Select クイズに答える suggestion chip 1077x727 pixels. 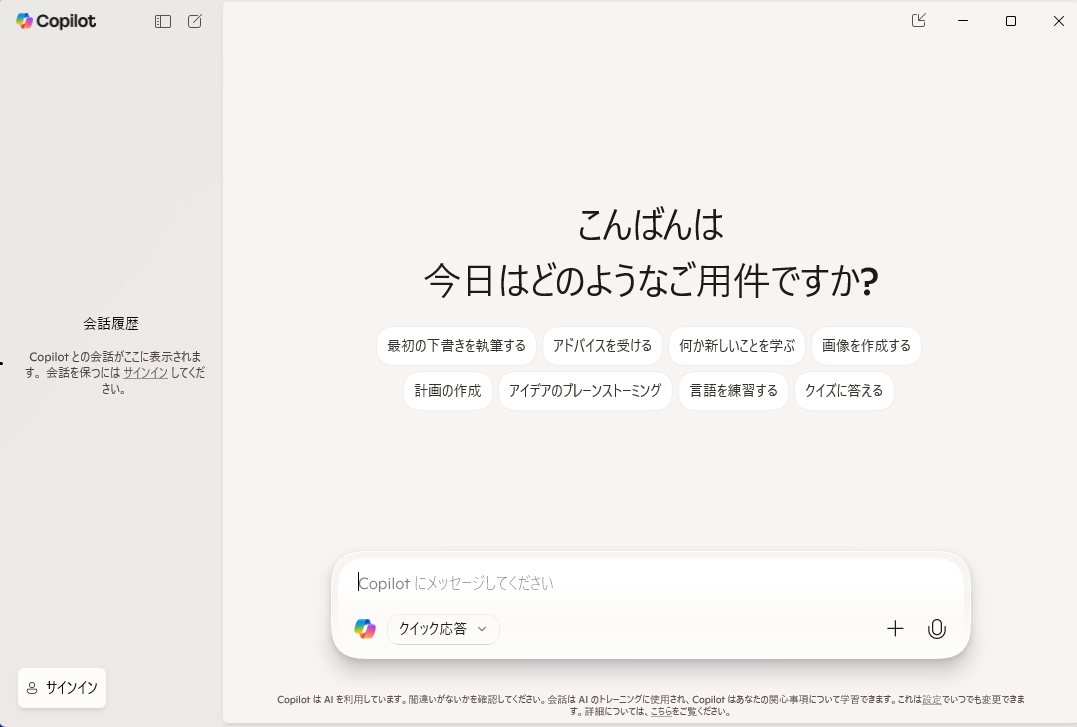844,391
